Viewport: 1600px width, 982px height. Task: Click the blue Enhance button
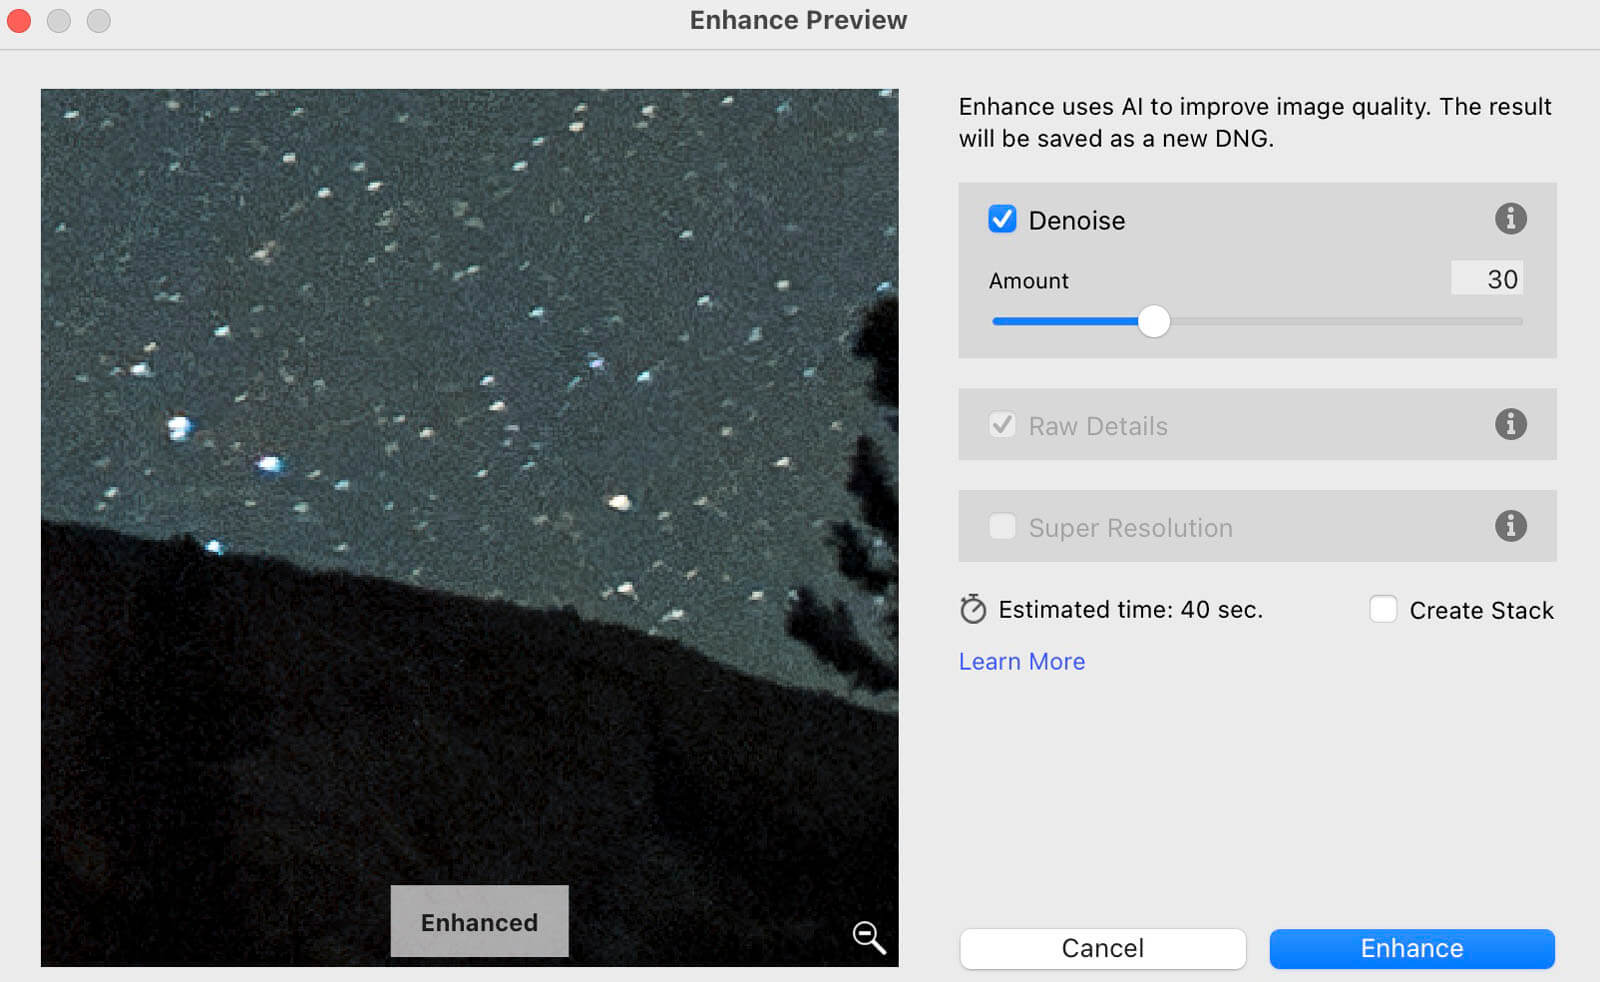click(1411, 949)
